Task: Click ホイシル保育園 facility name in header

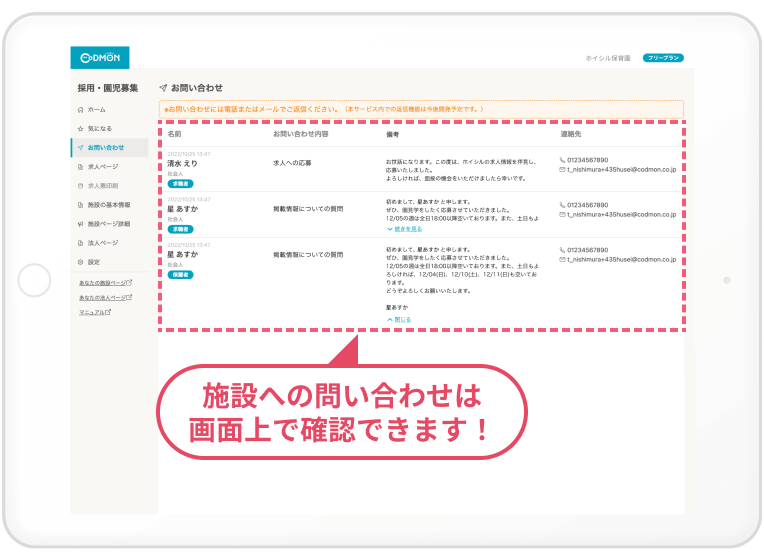Action: point(608,58)
